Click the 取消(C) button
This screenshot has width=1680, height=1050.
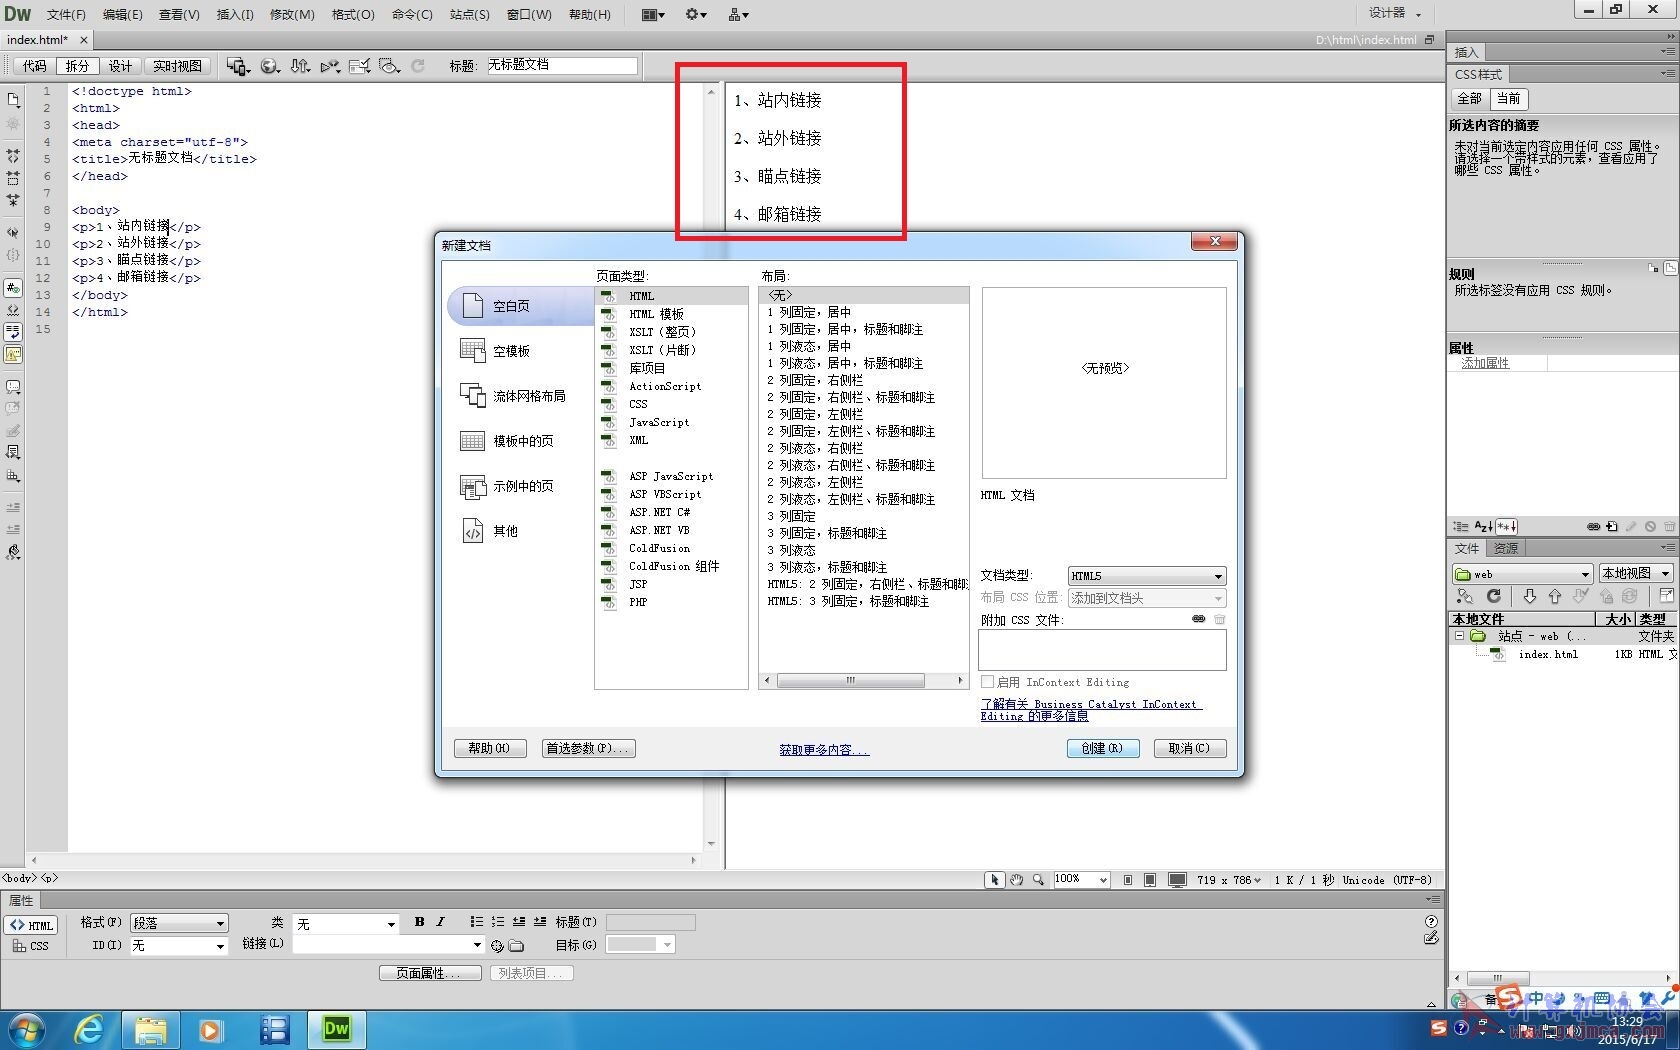(x=1189, y=748)
